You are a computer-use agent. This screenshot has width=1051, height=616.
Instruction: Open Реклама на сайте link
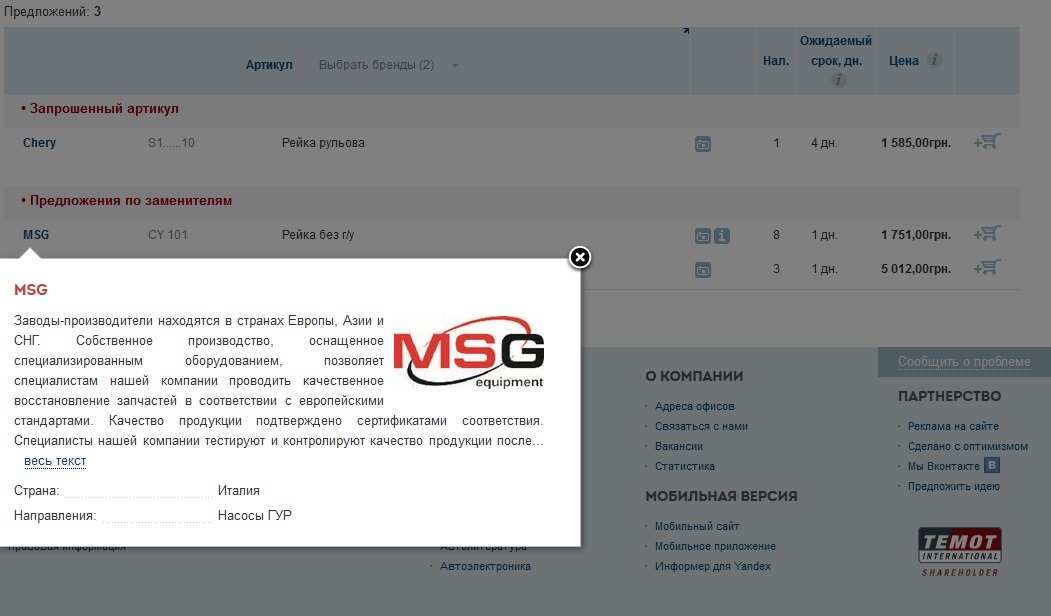(953, 426)
